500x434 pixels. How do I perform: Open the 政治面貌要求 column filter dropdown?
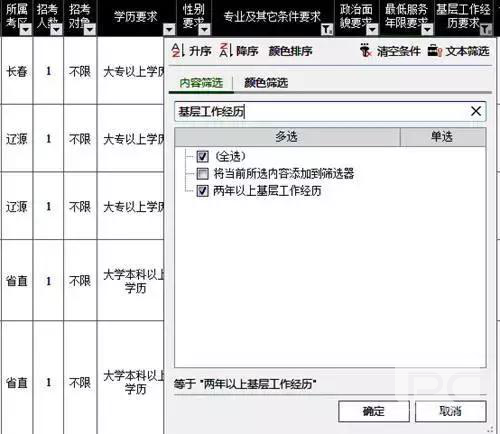(x=372, y=30)
